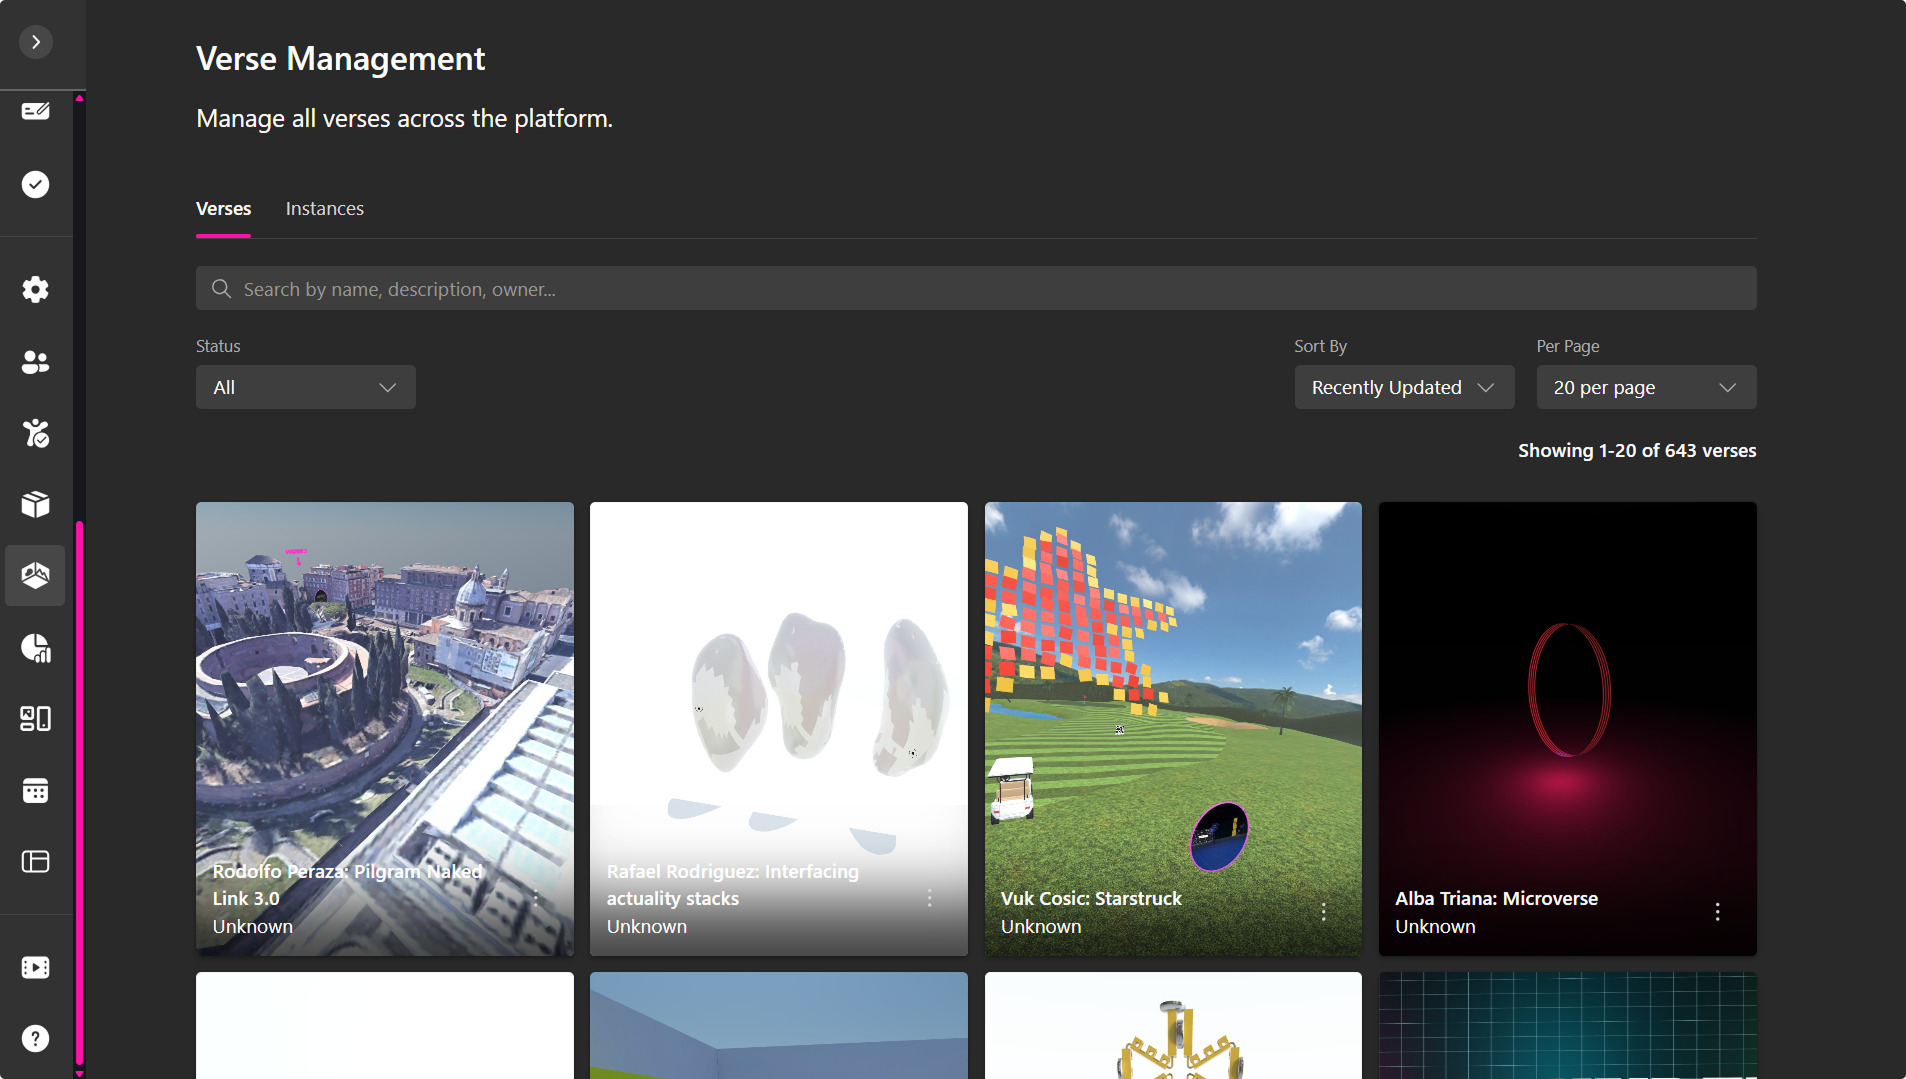
Task: Open options menu for Vuk Cosic: Starstruck
Action: (1323, 912)
